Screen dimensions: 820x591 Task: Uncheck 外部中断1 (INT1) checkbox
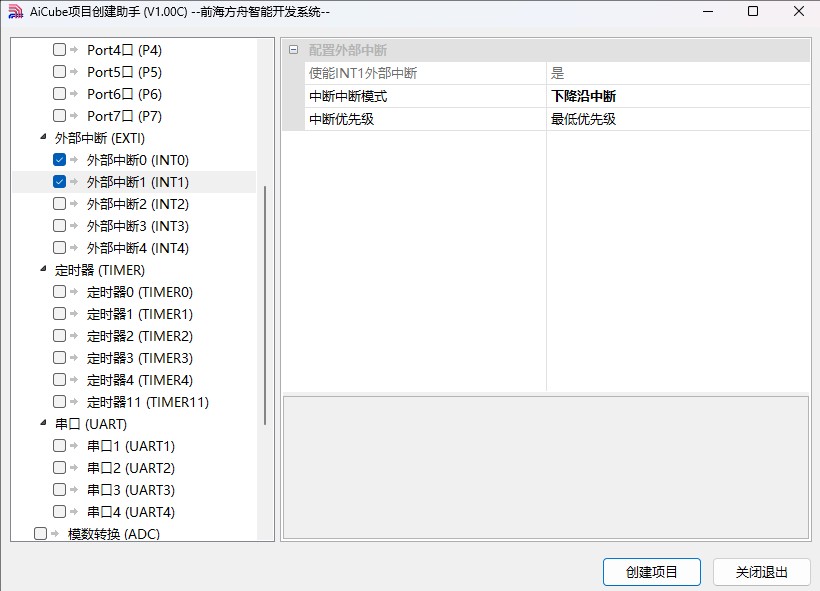(x=60, y=181)
